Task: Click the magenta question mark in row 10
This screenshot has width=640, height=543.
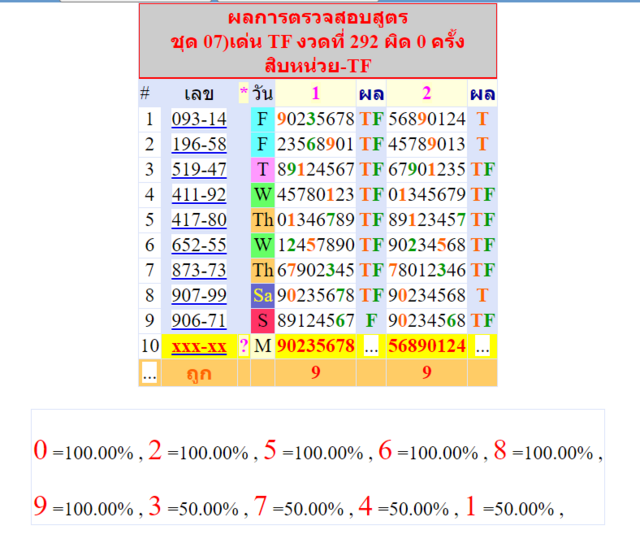Action: (244, 346)
